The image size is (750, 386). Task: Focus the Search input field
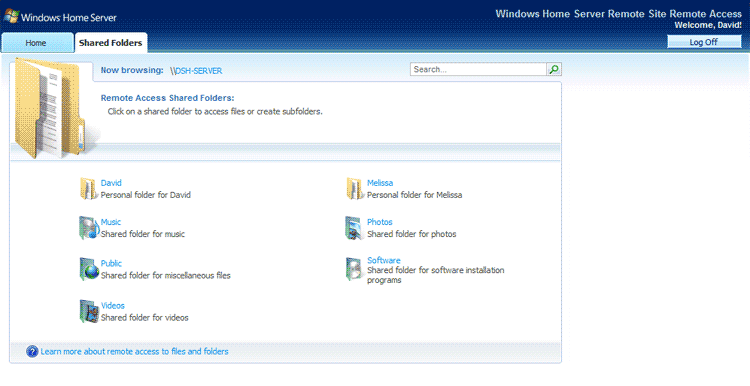tap(478, 69)
